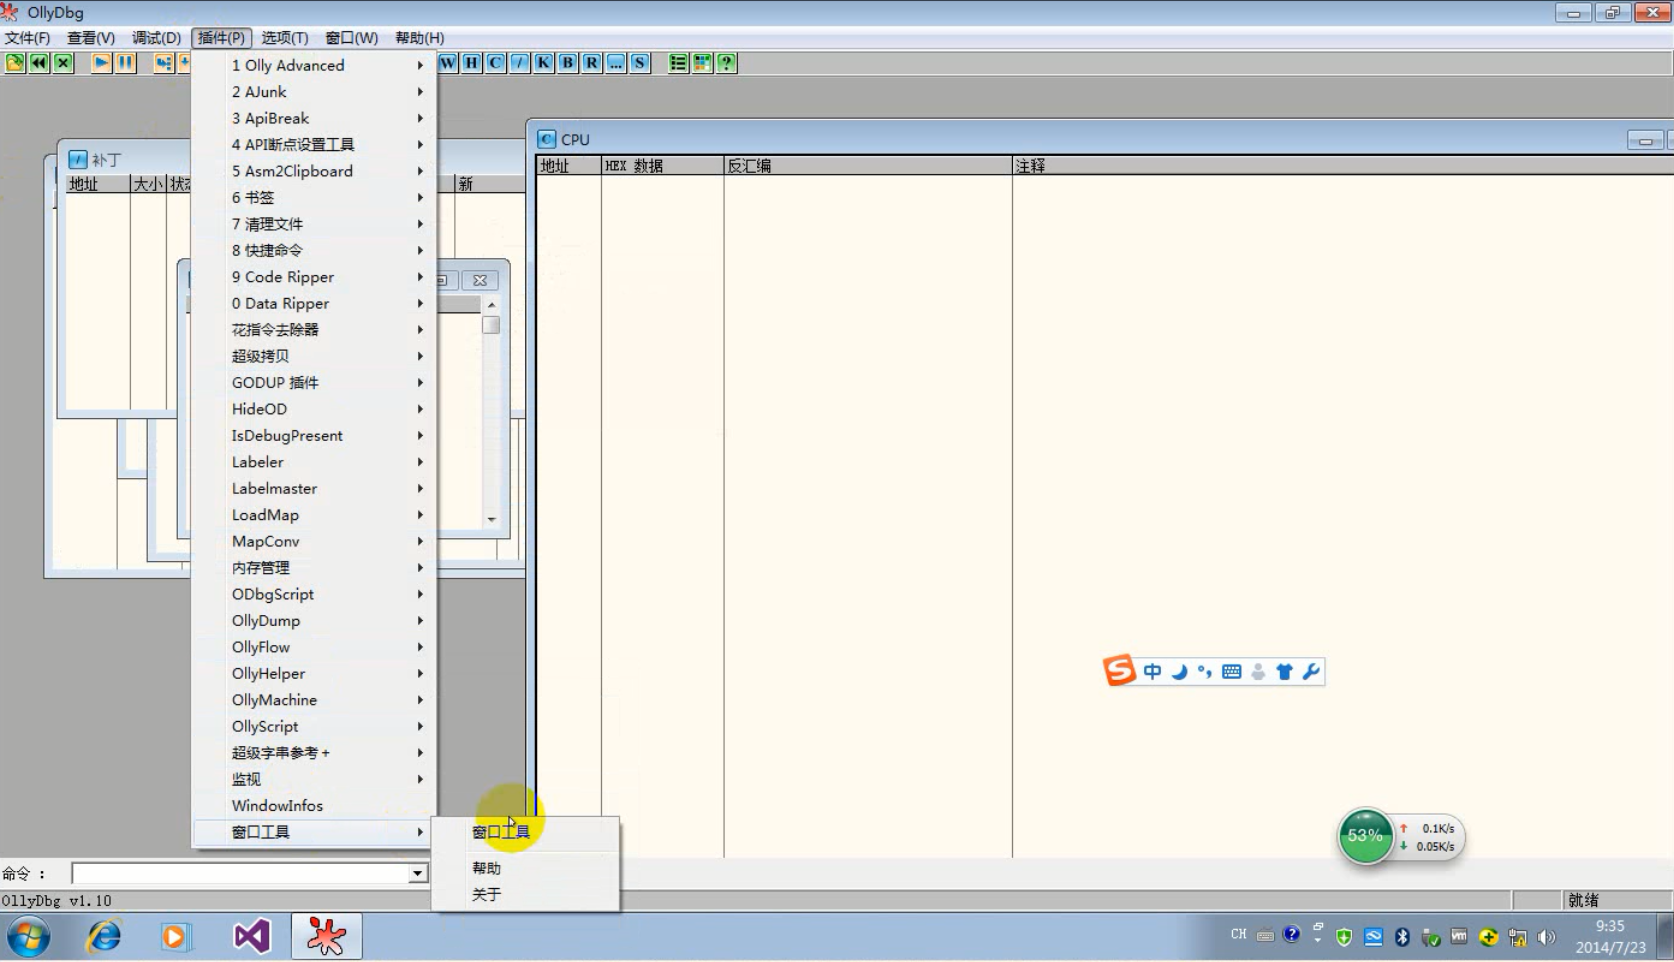Viewport: 1674px width, 962px height.
Task: Click the volume icon in system tray
Action: click(x=1547, y=937)
